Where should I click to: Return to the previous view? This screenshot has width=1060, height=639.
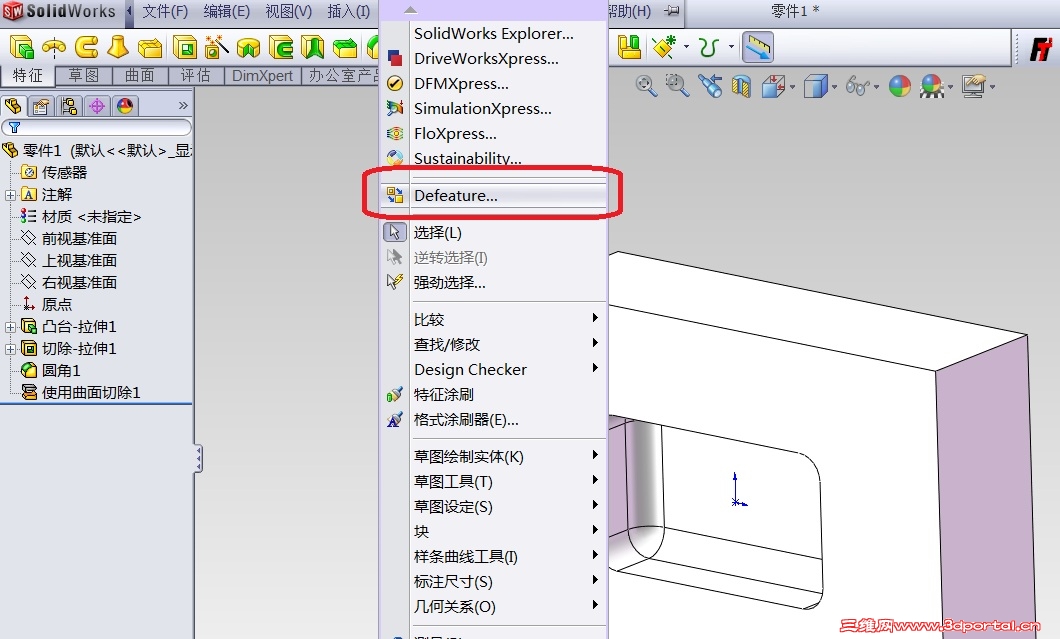[710, 86]
